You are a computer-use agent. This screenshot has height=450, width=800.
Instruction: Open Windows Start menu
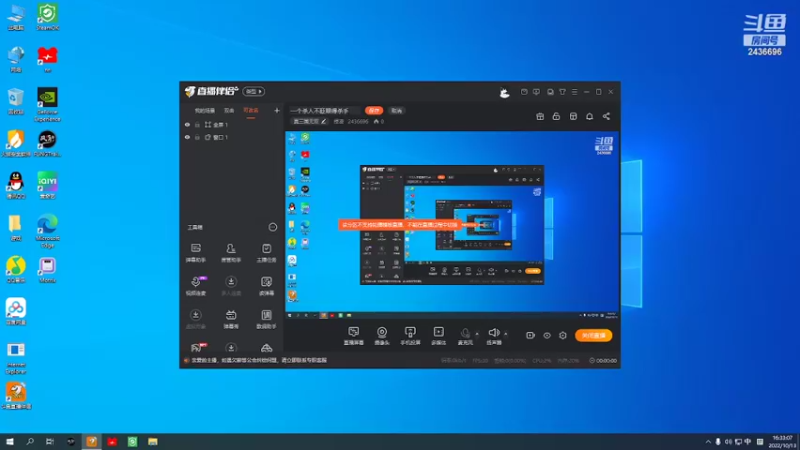[10, 442]
